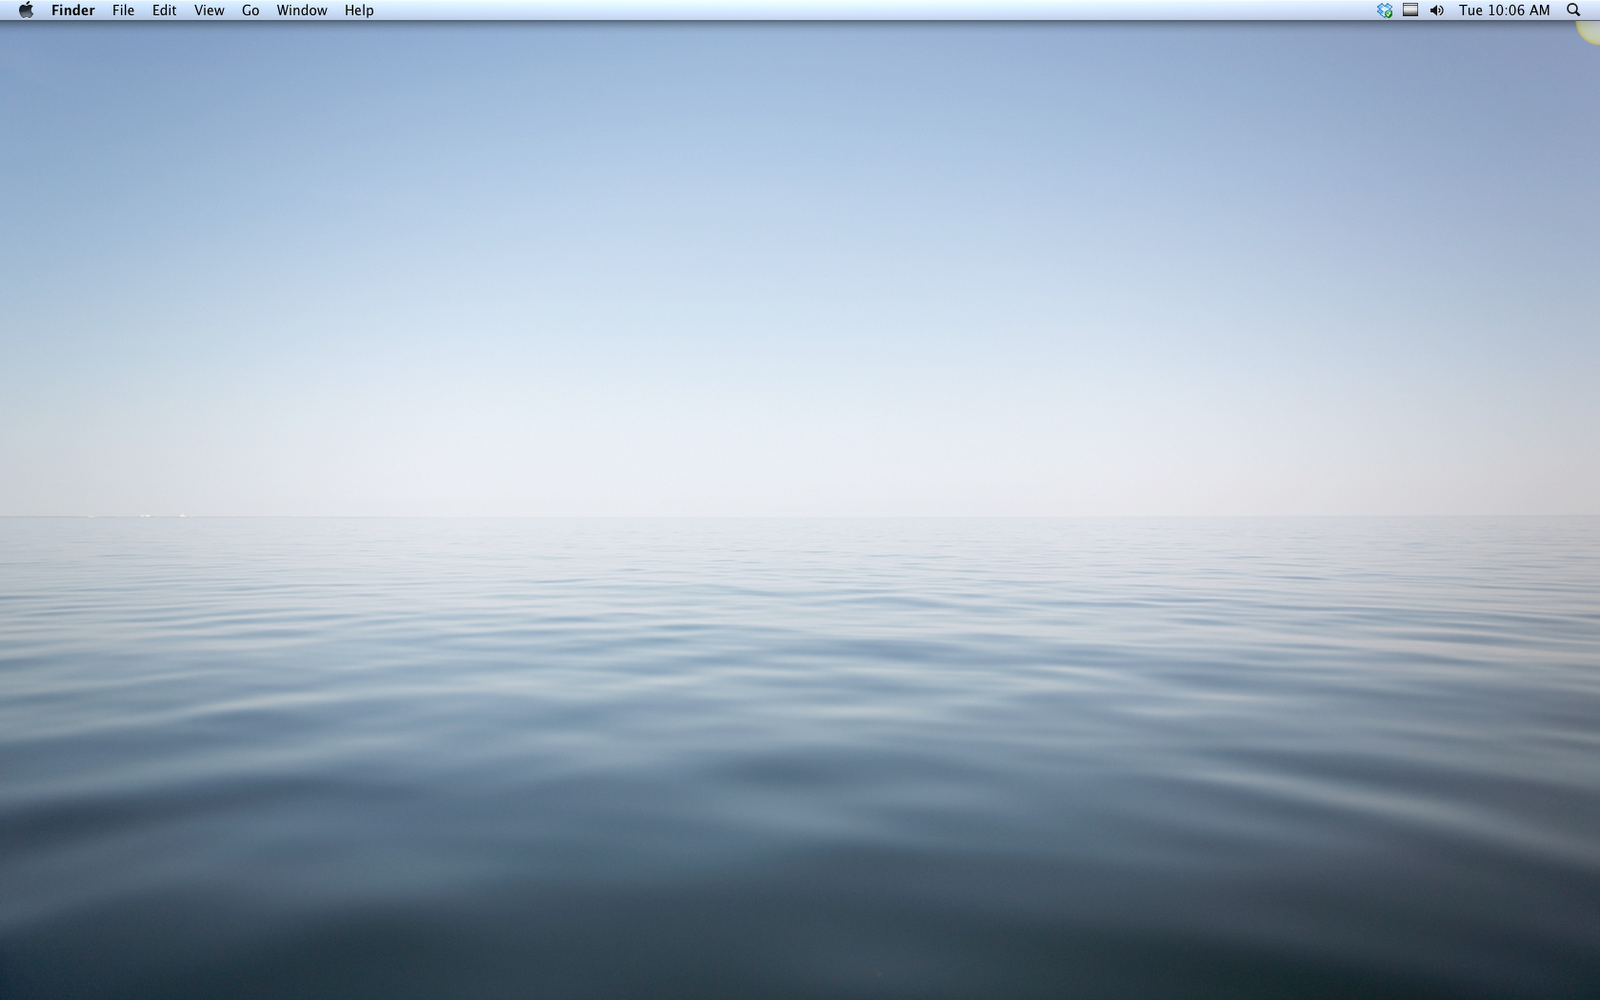Open the Edit menu
The width and height of the screenshot is (1600, 1000).
point(164,10)
